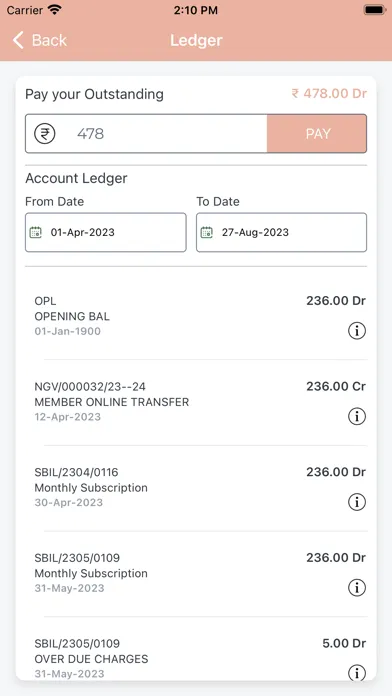The width and height of the screenshot is (392, 696).
Task: Go back using the Back chevron
Action: click(18, 40)
